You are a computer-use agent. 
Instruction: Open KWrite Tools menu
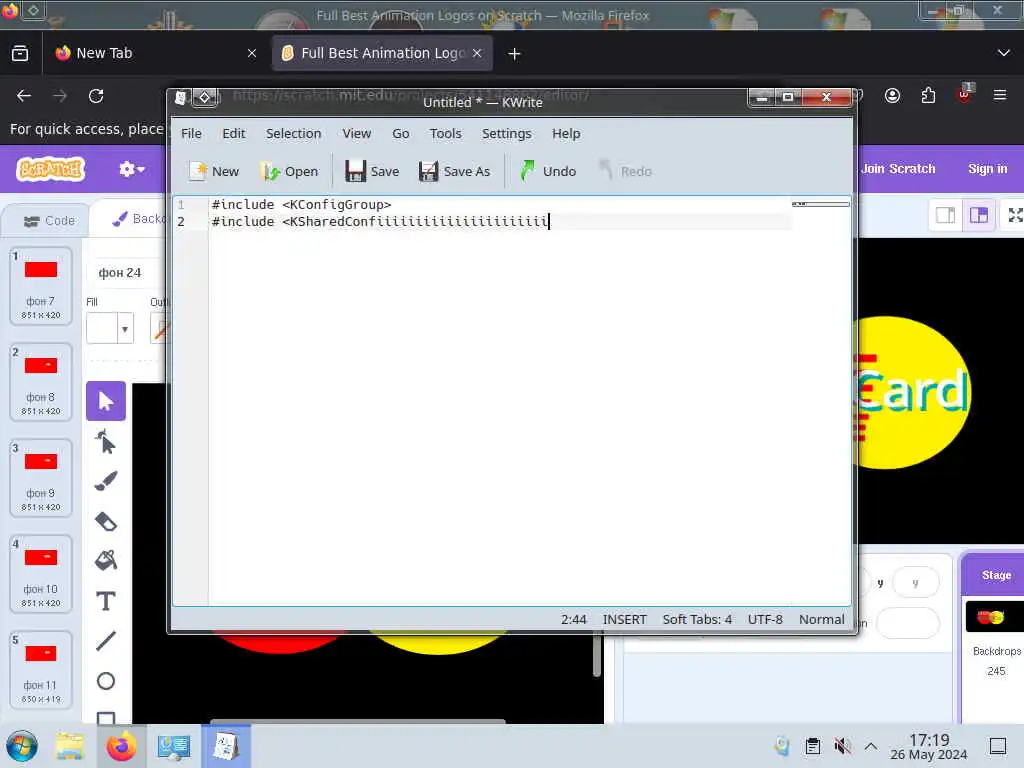[445, 133]
